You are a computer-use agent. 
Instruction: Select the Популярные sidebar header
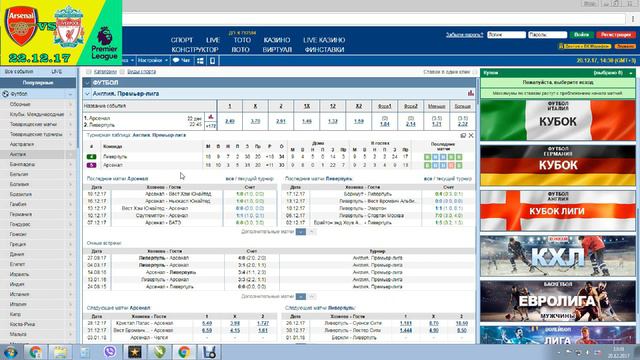[38, 83]
